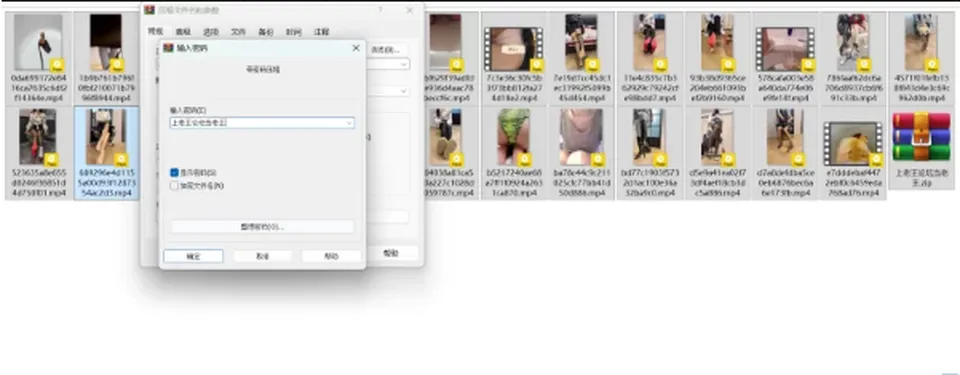Screen dimensions: 960x375
Task: Select video thumbnail of 7869aaf82dc6a...mp4
Action: 853,43
